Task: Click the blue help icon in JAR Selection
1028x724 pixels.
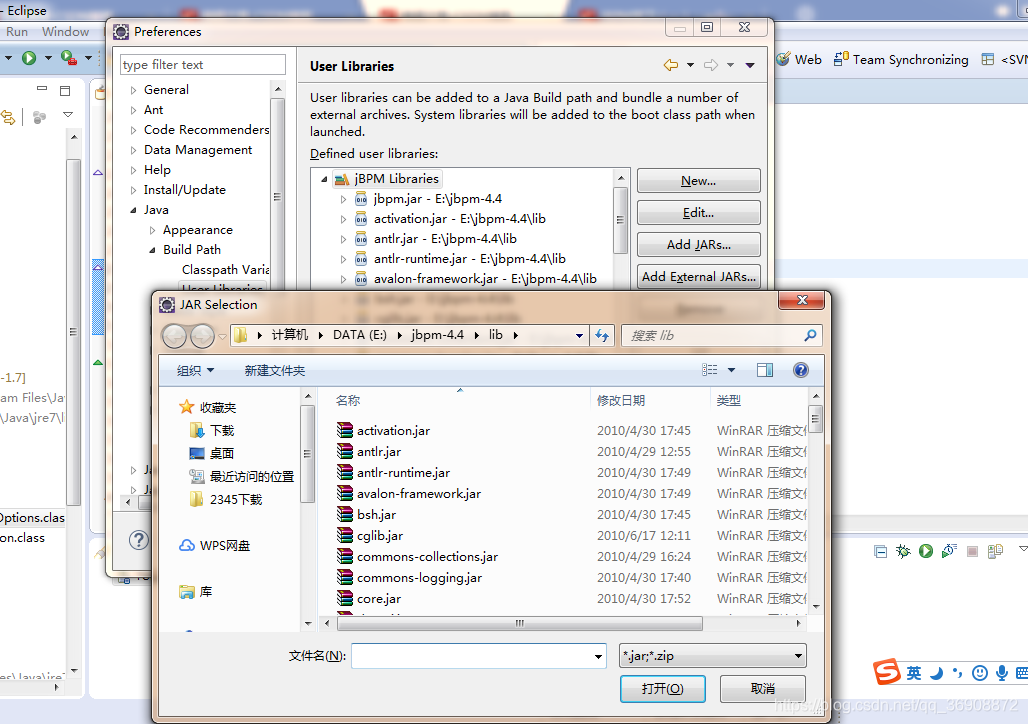Action: coord(801,370)
